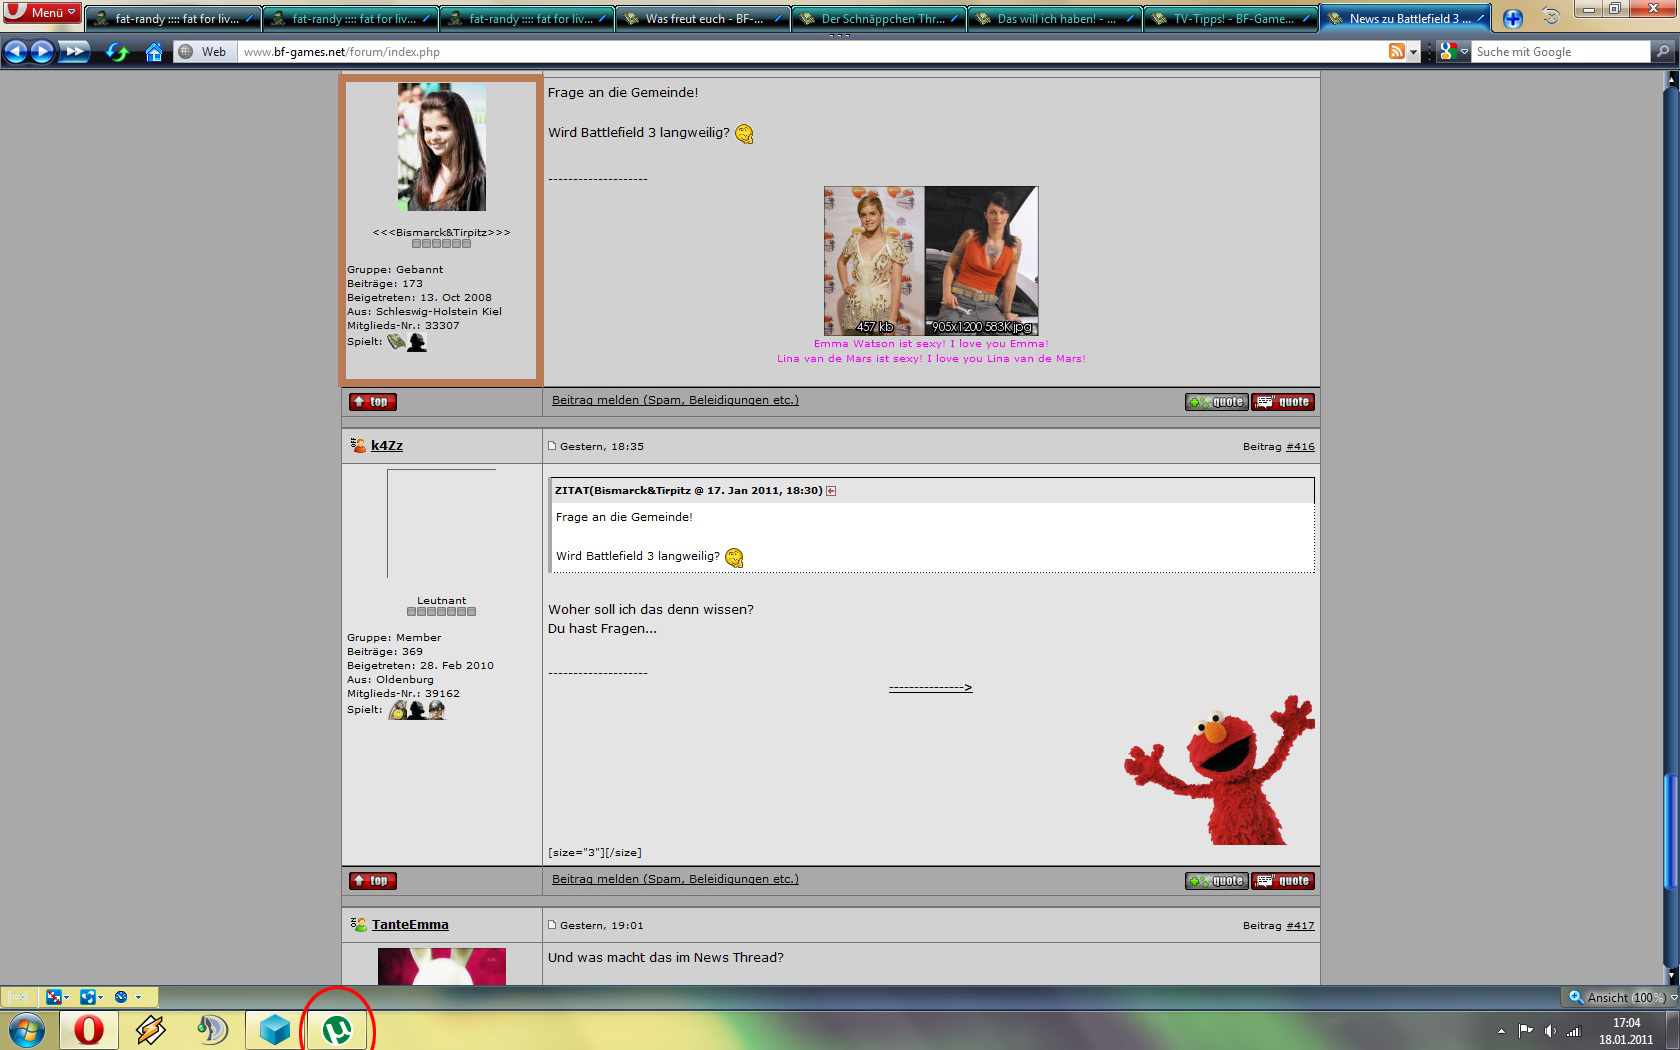Click Bismarck&Tirpitz avatar picture

point(441,147)
